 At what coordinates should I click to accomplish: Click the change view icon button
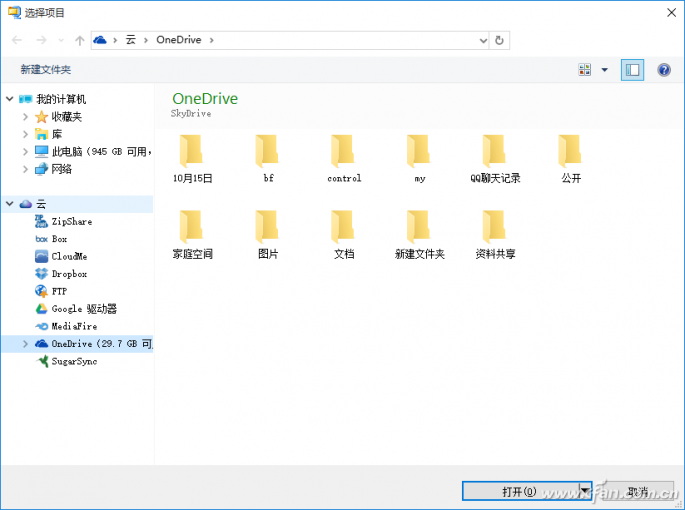585,69
